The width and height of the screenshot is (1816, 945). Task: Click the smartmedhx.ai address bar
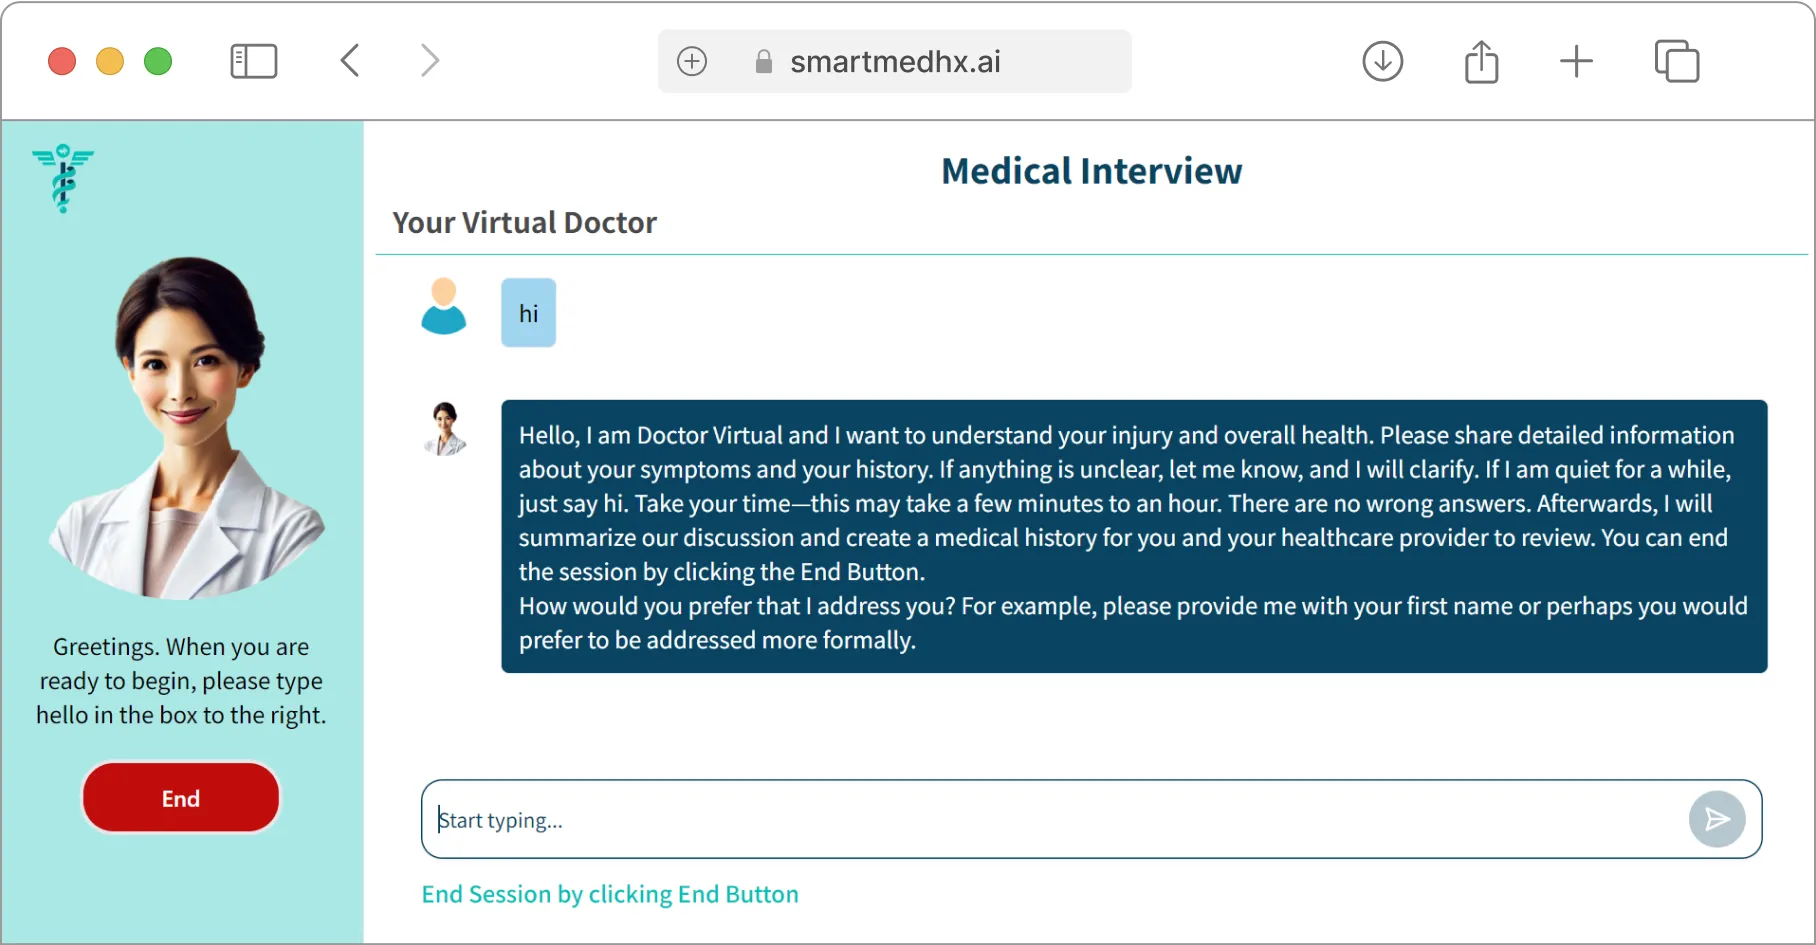coord(894,61)
